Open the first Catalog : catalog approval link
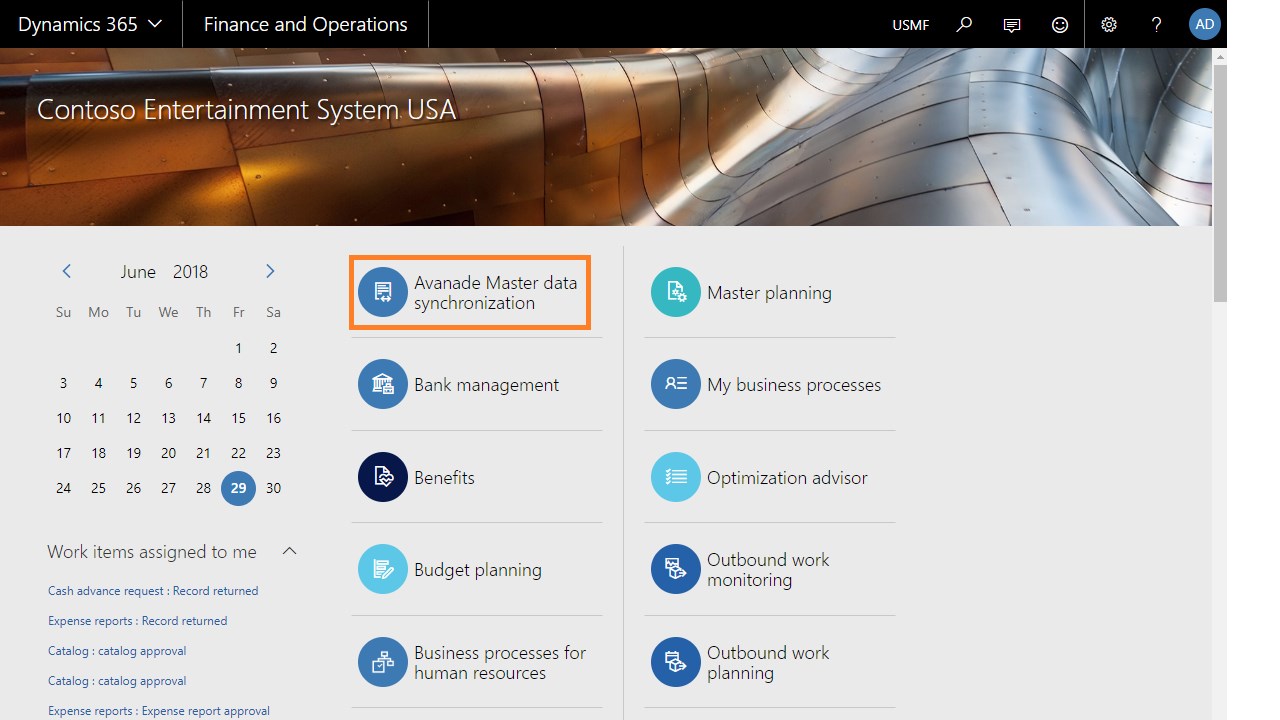The image size is (1280, 720). pos(117,651)
